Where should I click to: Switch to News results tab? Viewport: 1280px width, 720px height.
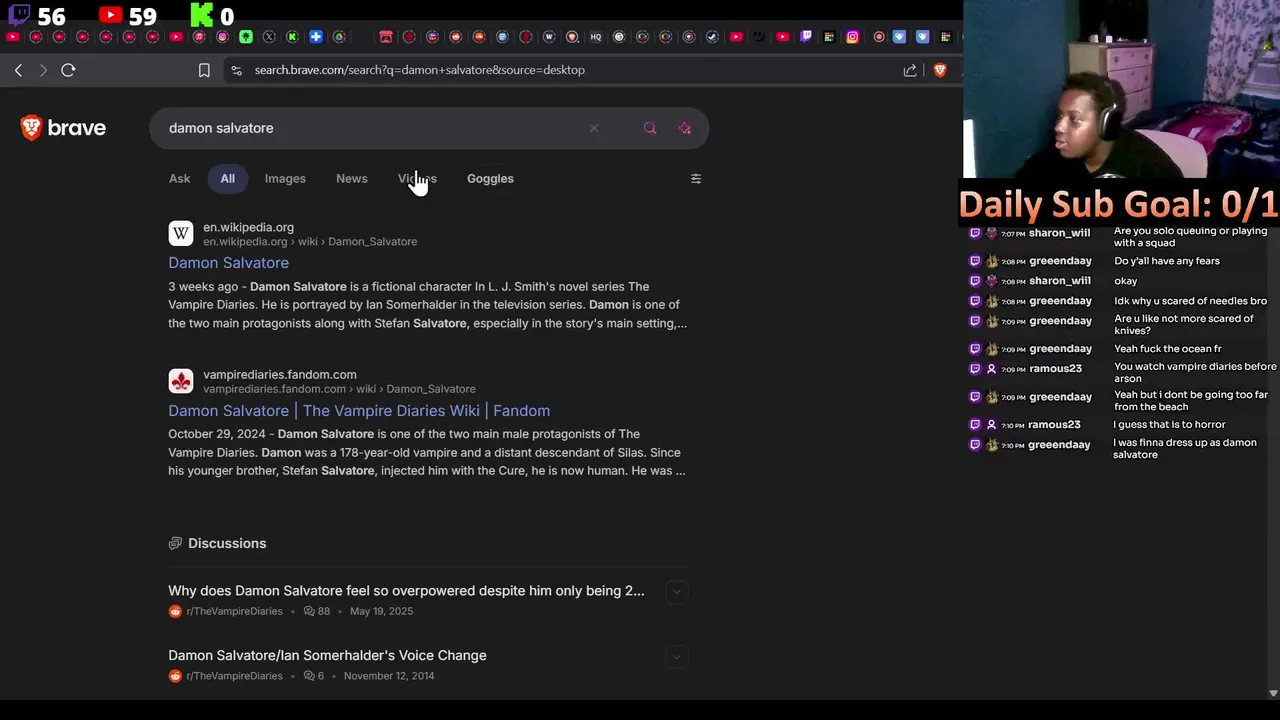click(x=352, y=178)
